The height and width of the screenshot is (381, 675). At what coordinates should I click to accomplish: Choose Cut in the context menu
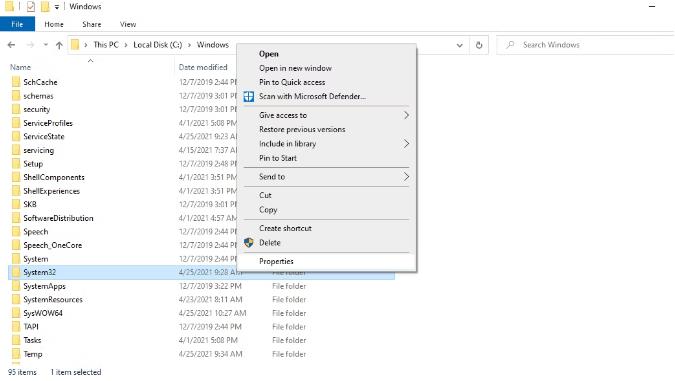tap(327, 195)
